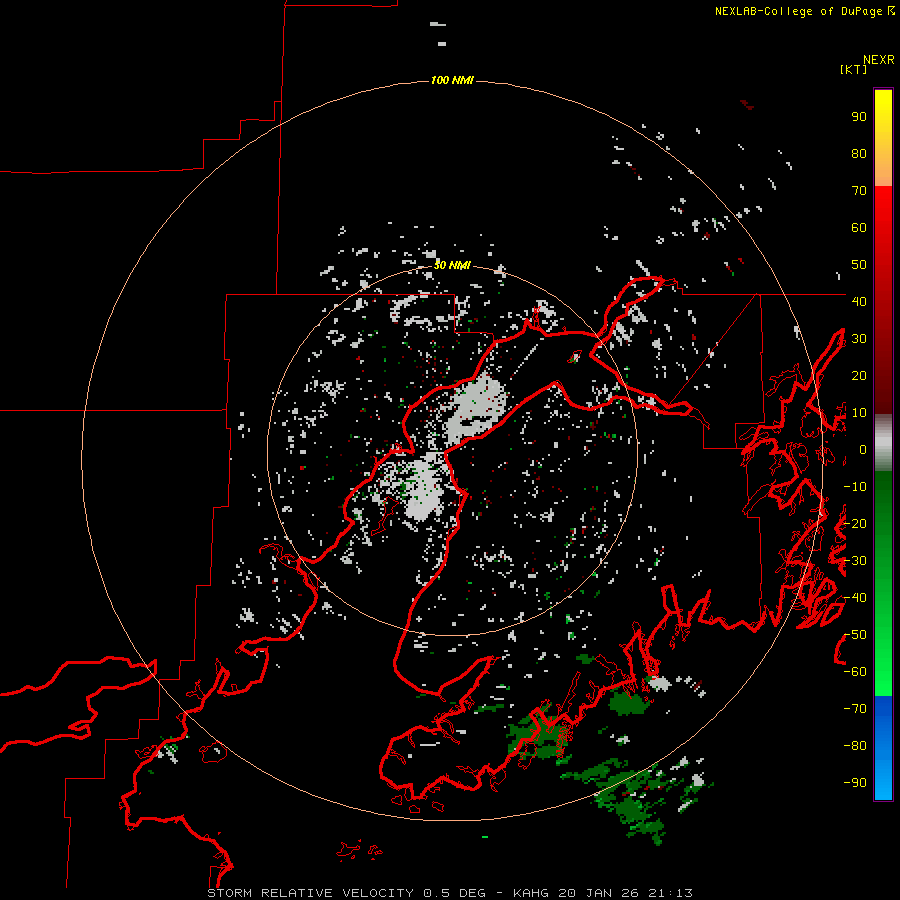Click the [KT] units label
This screenshot has height=900, width=900.
pyautogui.click(x=854, y=69)
